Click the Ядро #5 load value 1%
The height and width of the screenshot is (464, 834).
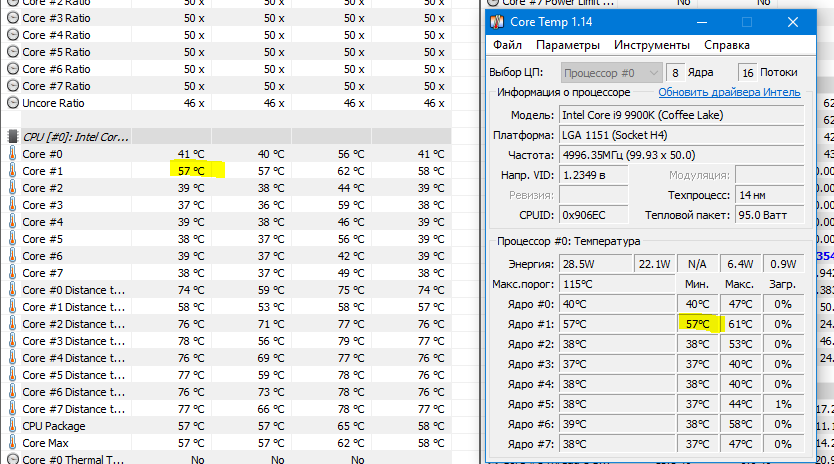pos(783,404)
